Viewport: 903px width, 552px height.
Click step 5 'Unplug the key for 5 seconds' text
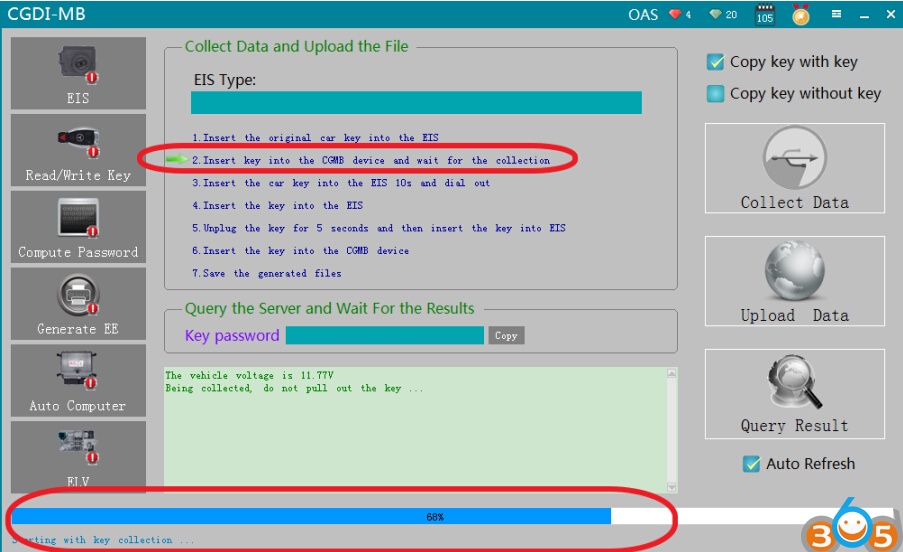click(x=379, y=228)
